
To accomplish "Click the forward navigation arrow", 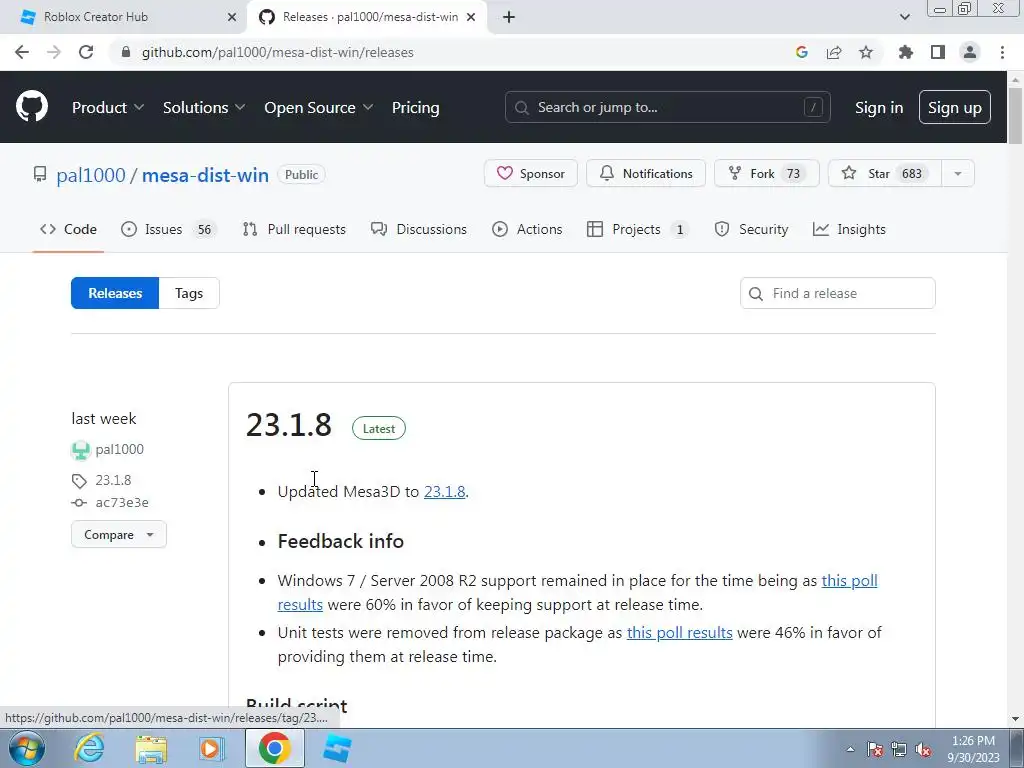I will (54, 52).
